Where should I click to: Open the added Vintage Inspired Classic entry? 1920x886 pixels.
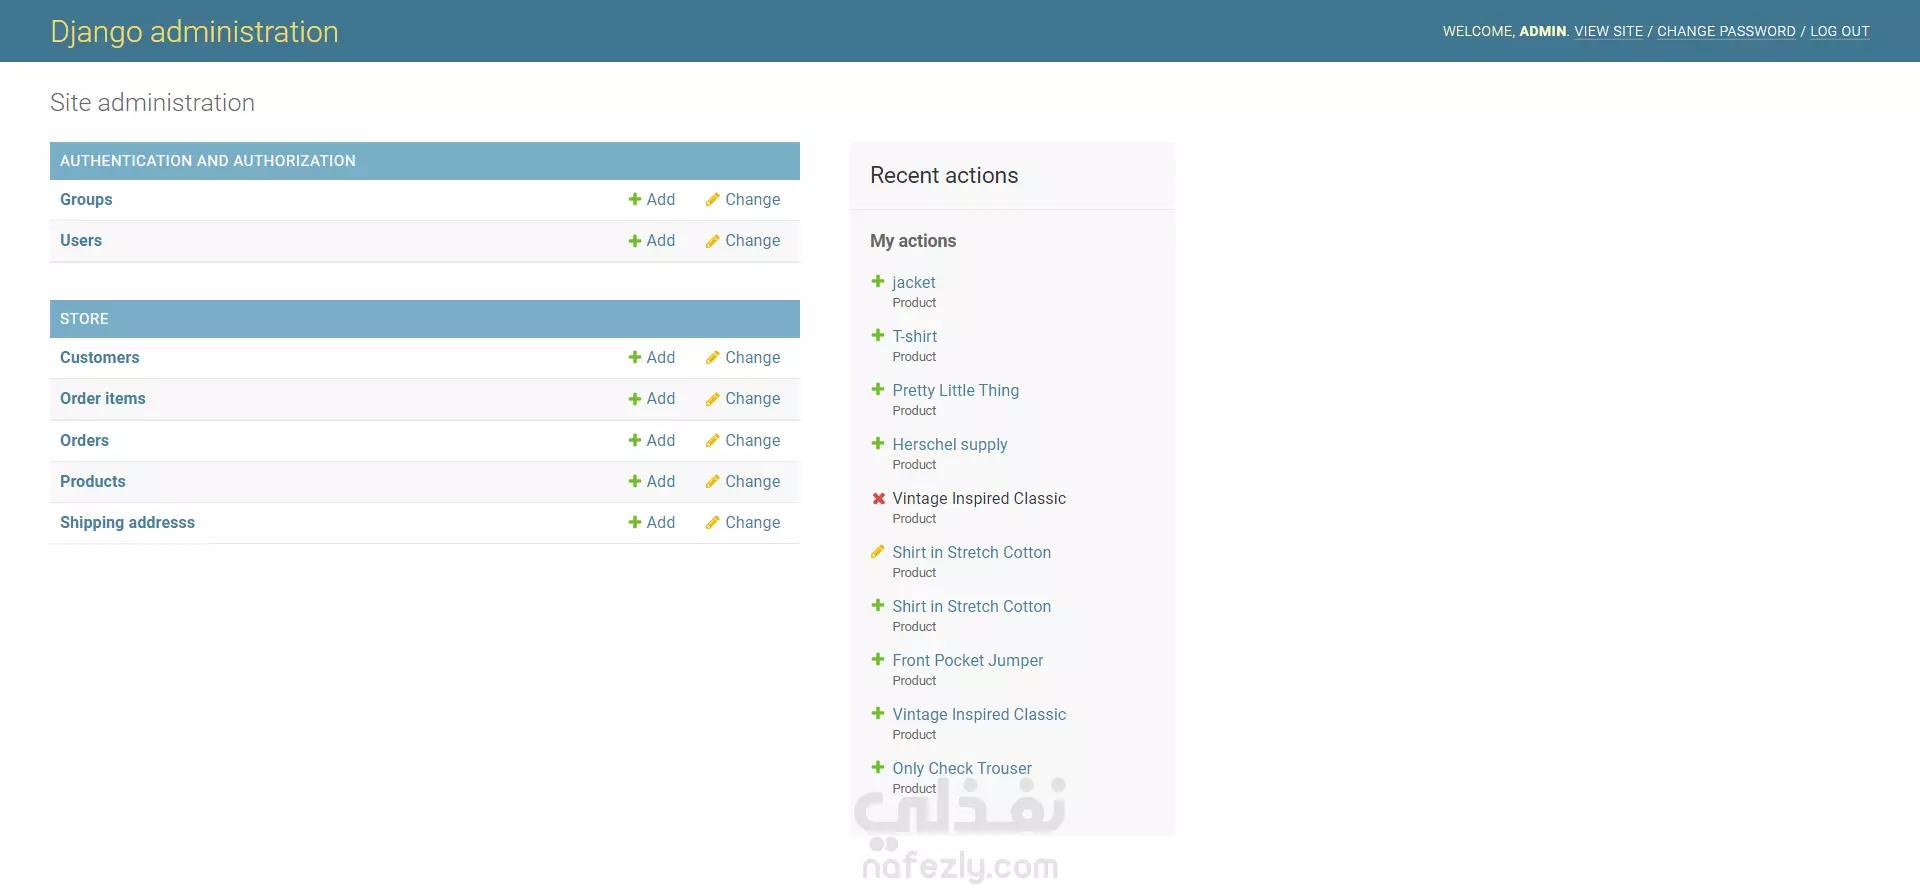979,714
